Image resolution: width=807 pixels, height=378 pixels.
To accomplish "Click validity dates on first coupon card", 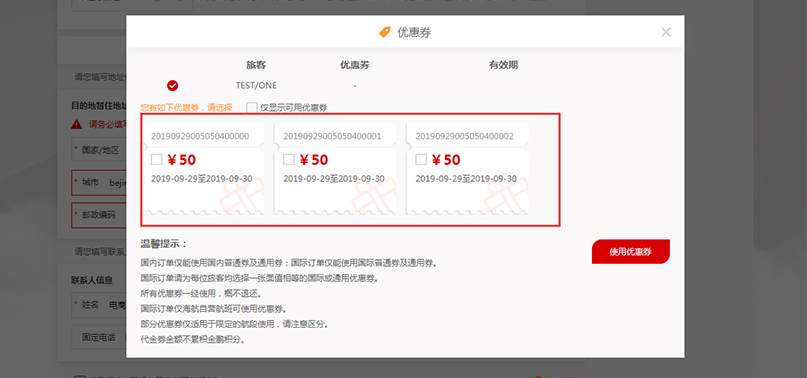I will point(202,179).
